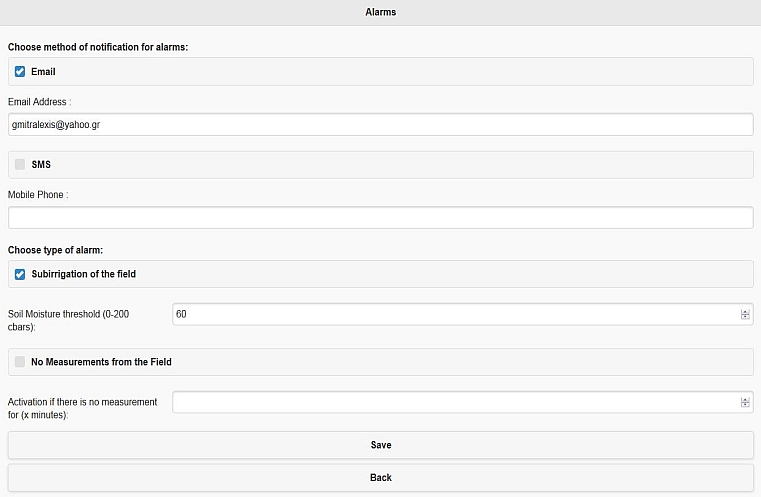Viewport: 761px width, 497px height.
Task: Click the Email Address input field
Action: [380, 125]
